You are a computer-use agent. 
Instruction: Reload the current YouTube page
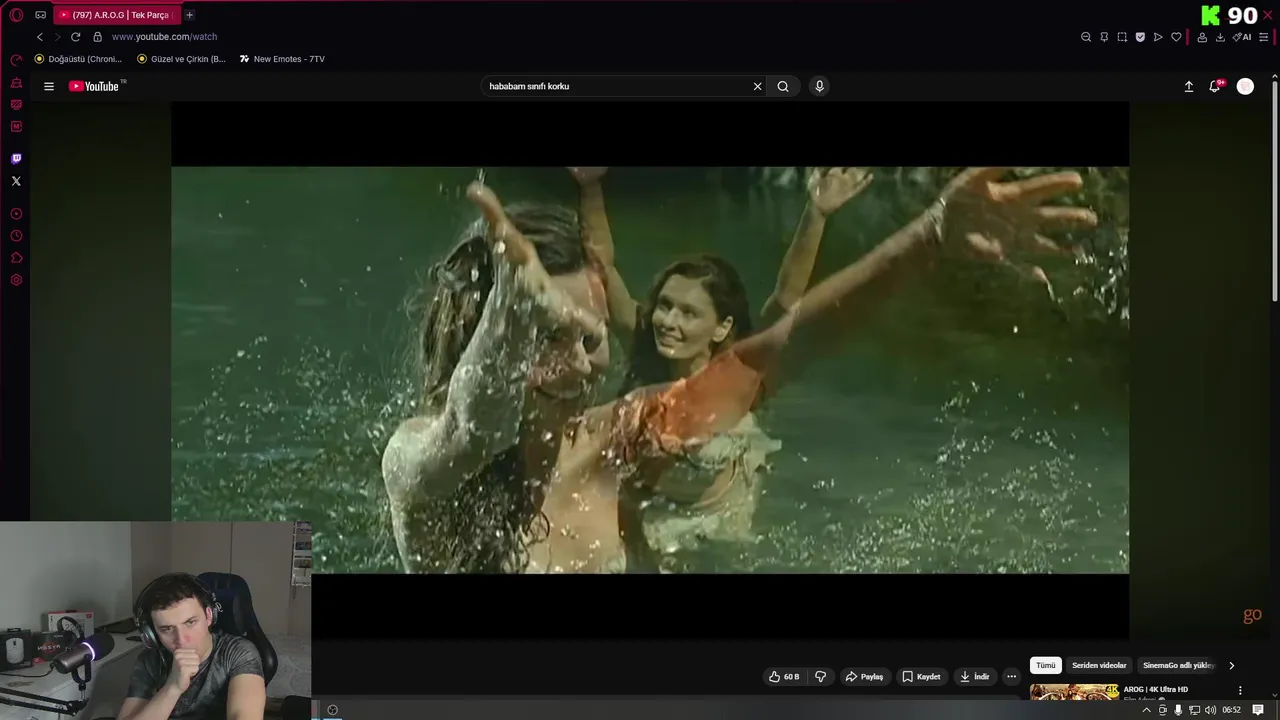point(75,37)
